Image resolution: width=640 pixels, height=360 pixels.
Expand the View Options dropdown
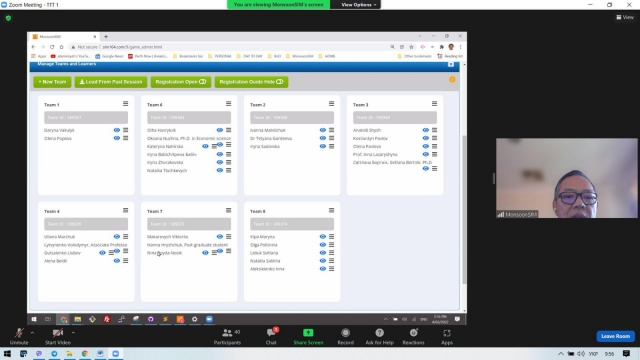[x=358, y=5]
